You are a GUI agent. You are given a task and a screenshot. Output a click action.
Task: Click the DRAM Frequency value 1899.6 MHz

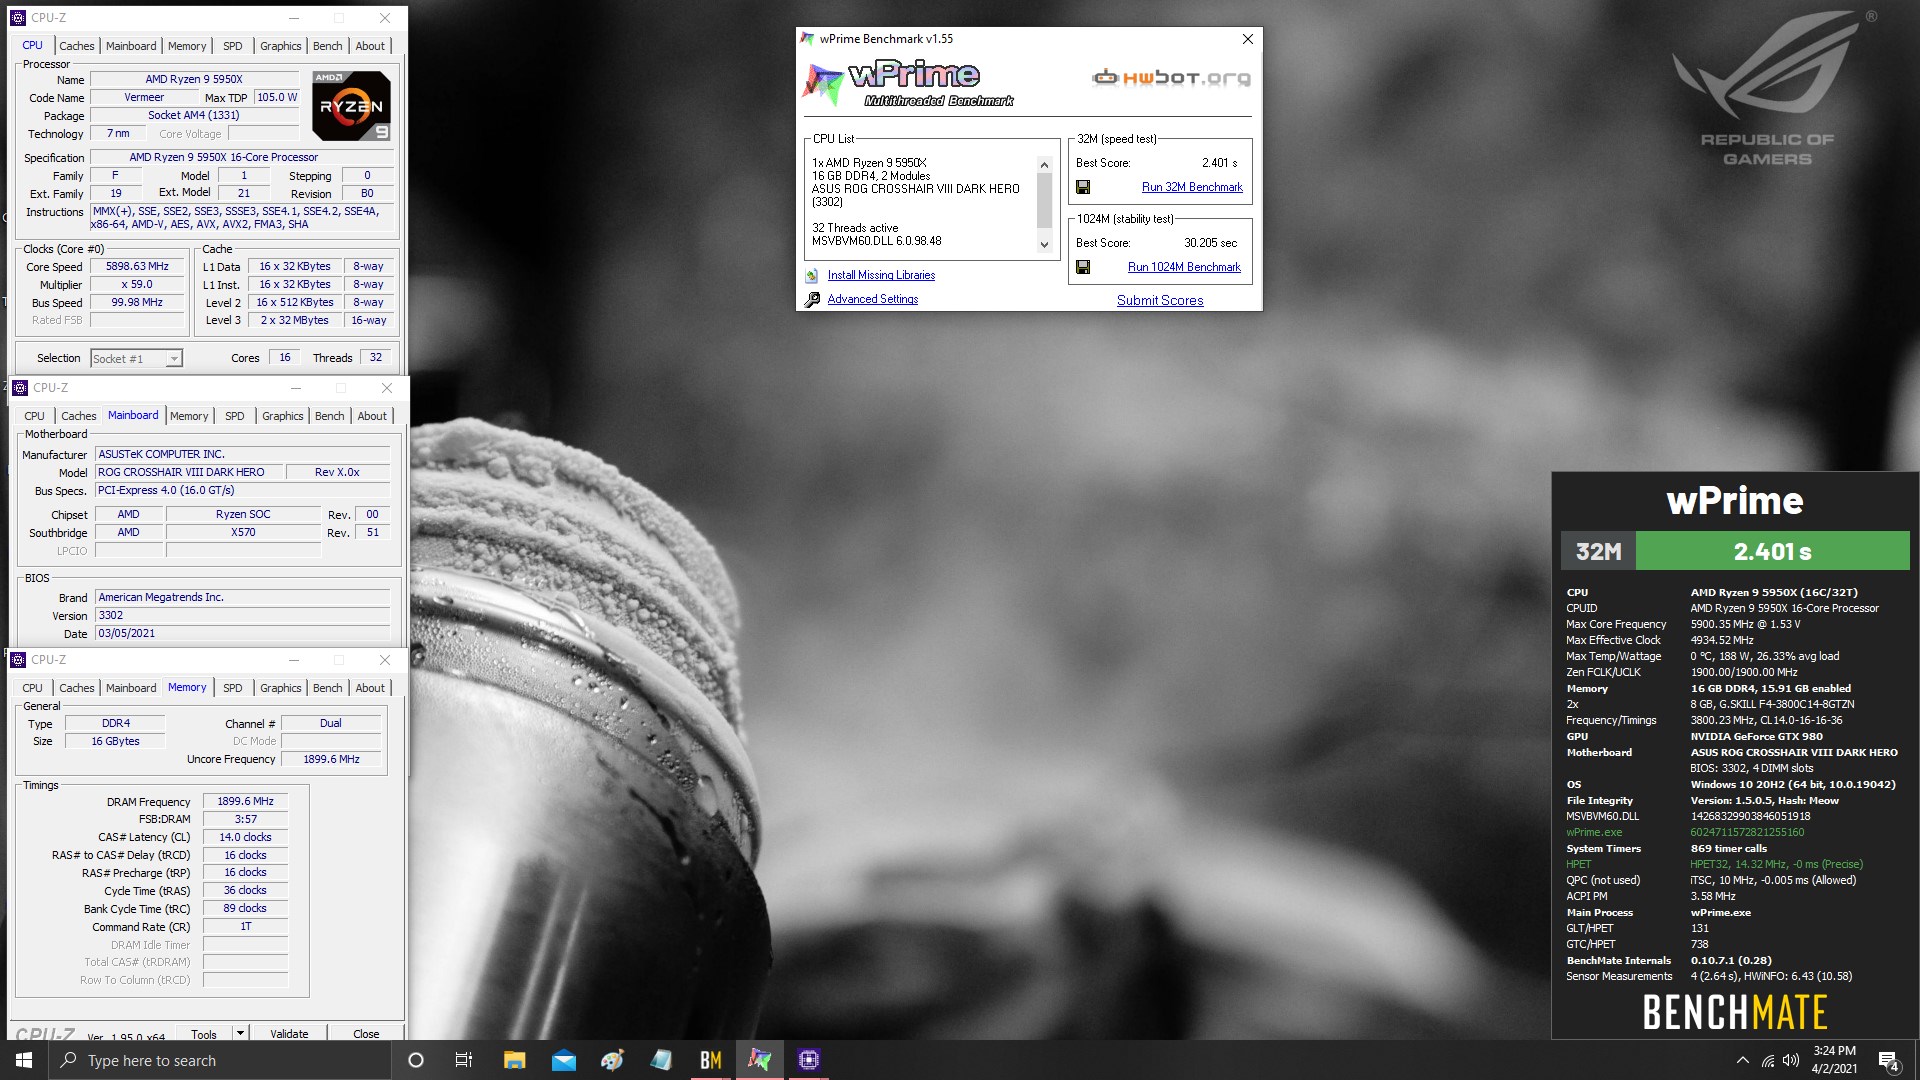coord(245,801)
